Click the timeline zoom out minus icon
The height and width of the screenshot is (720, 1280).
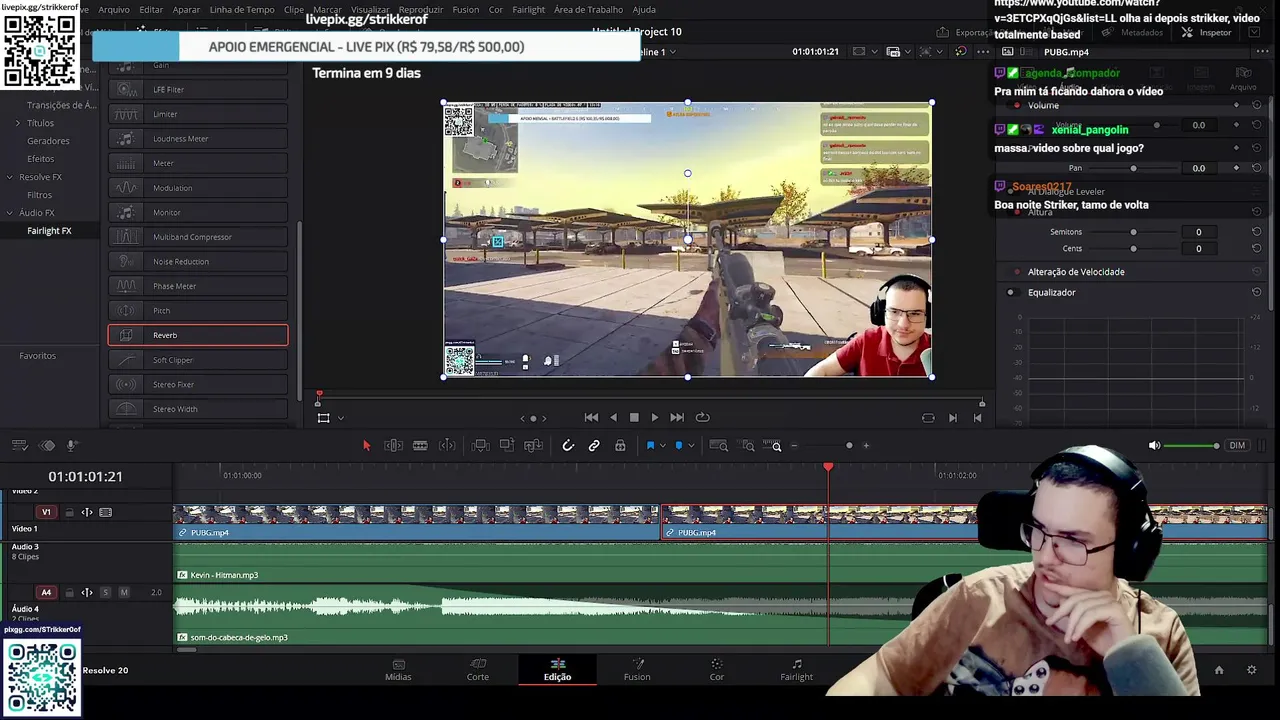(795, 446)
